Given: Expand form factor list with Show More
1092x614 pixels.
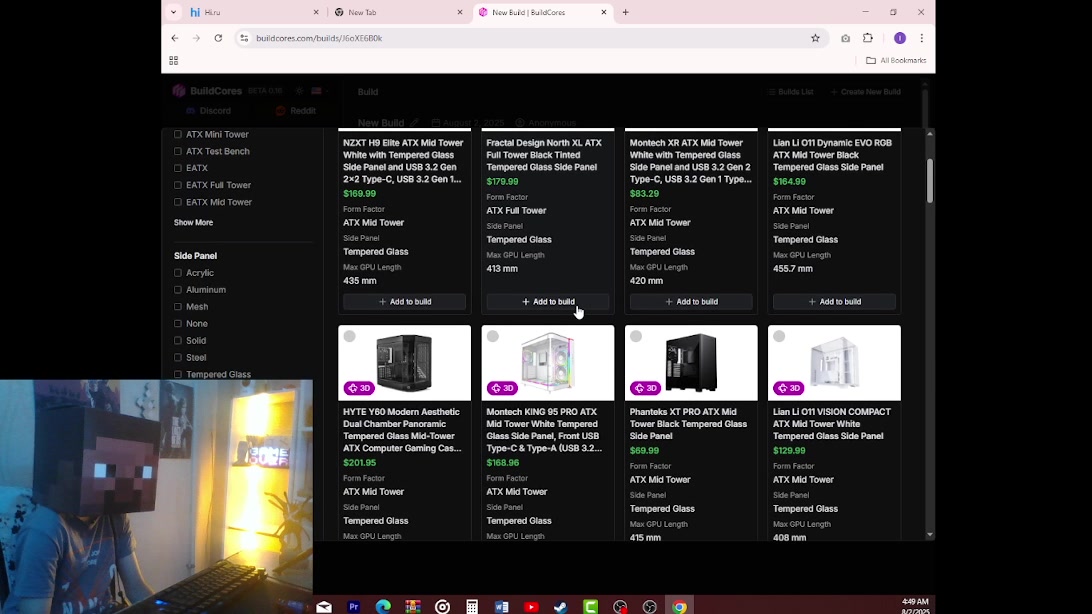Looking at the screenshot, I should [194, 223].
